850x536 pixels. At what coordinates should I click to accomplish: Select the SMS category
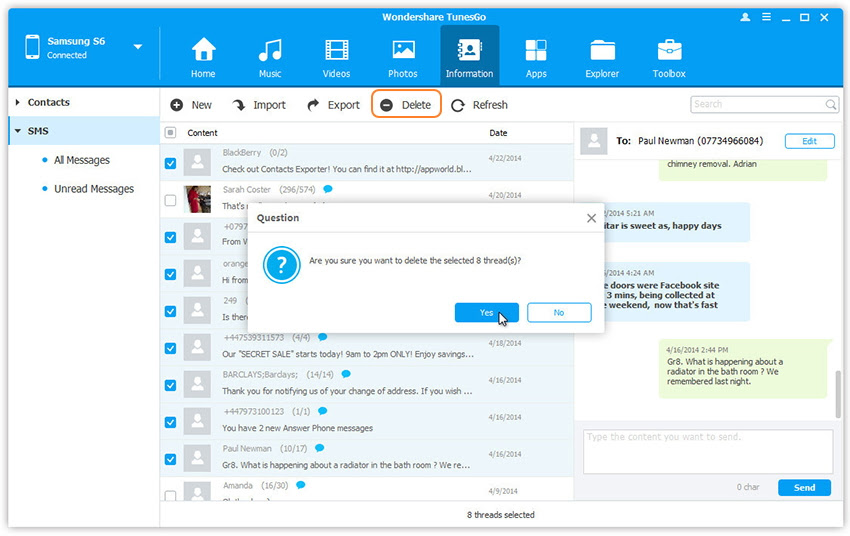click(x=38, y=131)
